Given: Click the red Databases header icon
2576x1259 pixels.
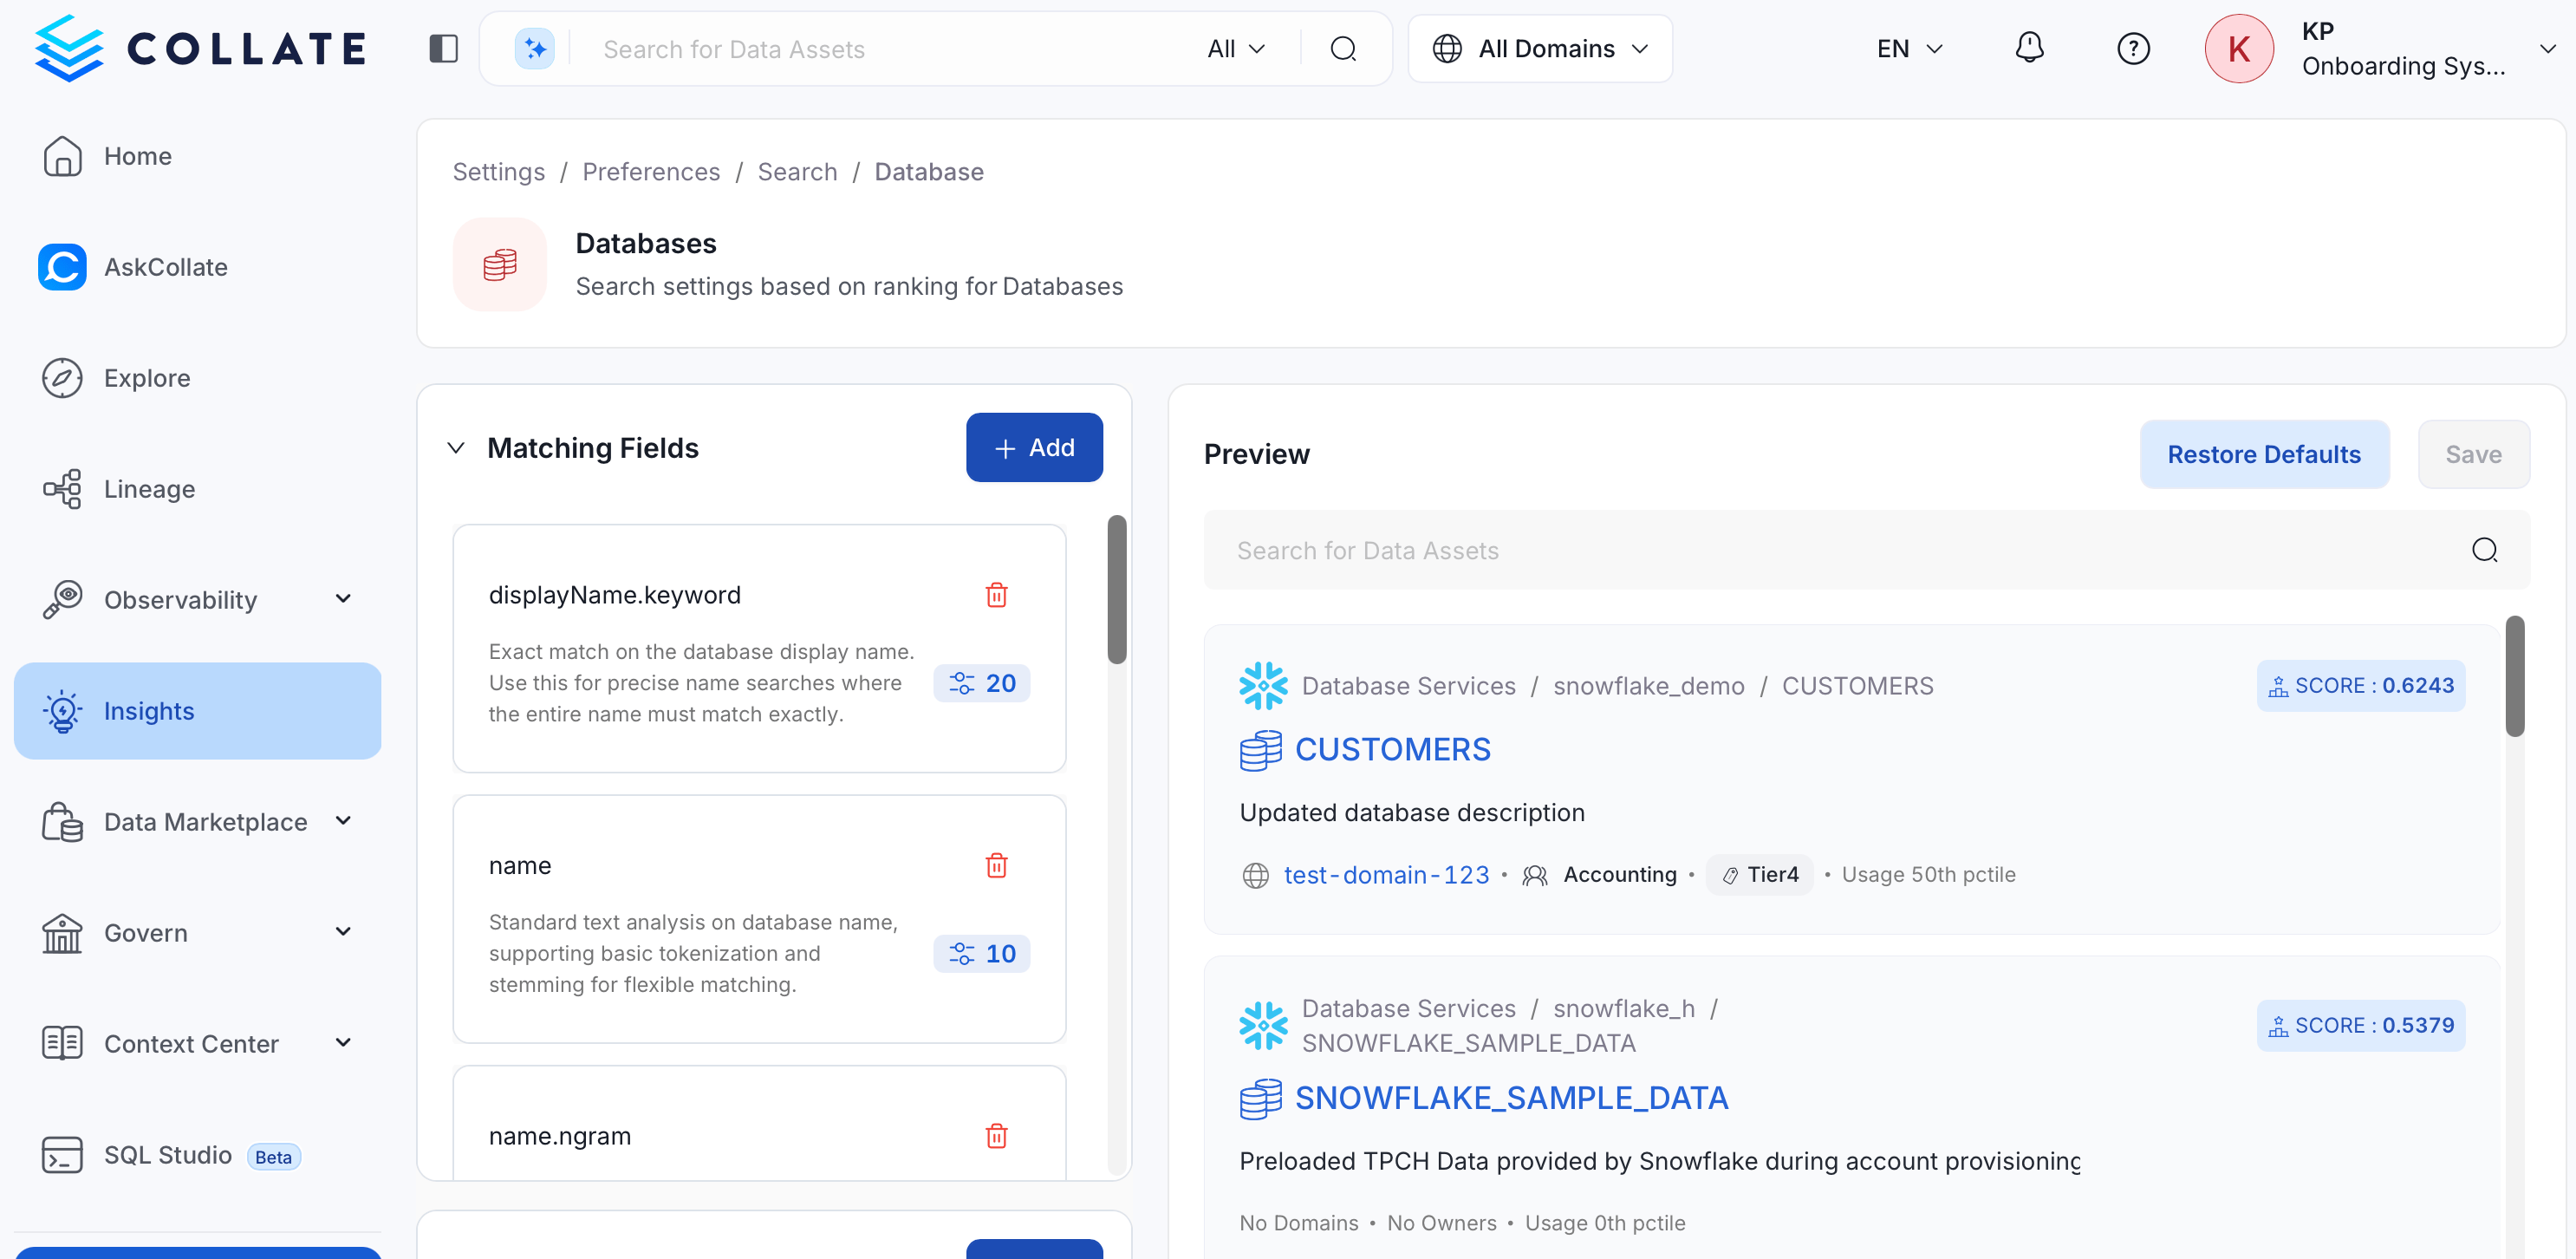Looking at the screenshot, I should (500, 265).
